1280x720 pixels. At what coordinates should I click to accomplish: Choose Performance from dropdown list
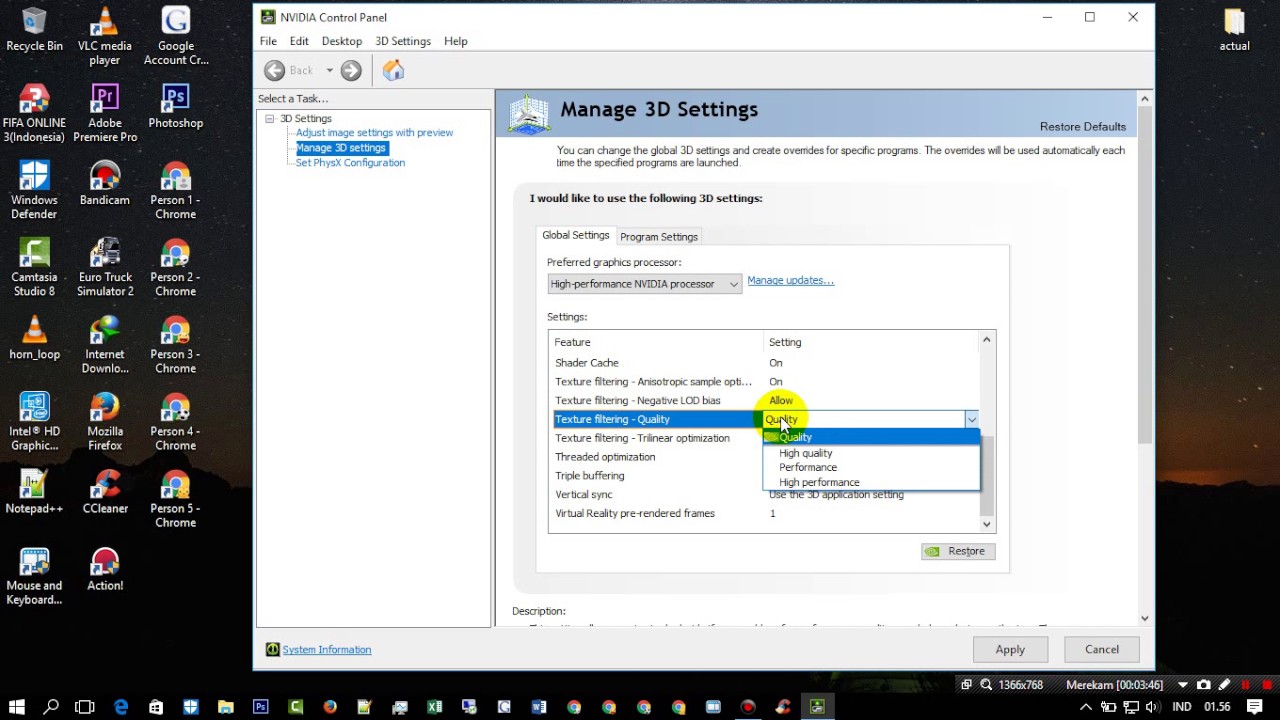[x=808, y=467]
